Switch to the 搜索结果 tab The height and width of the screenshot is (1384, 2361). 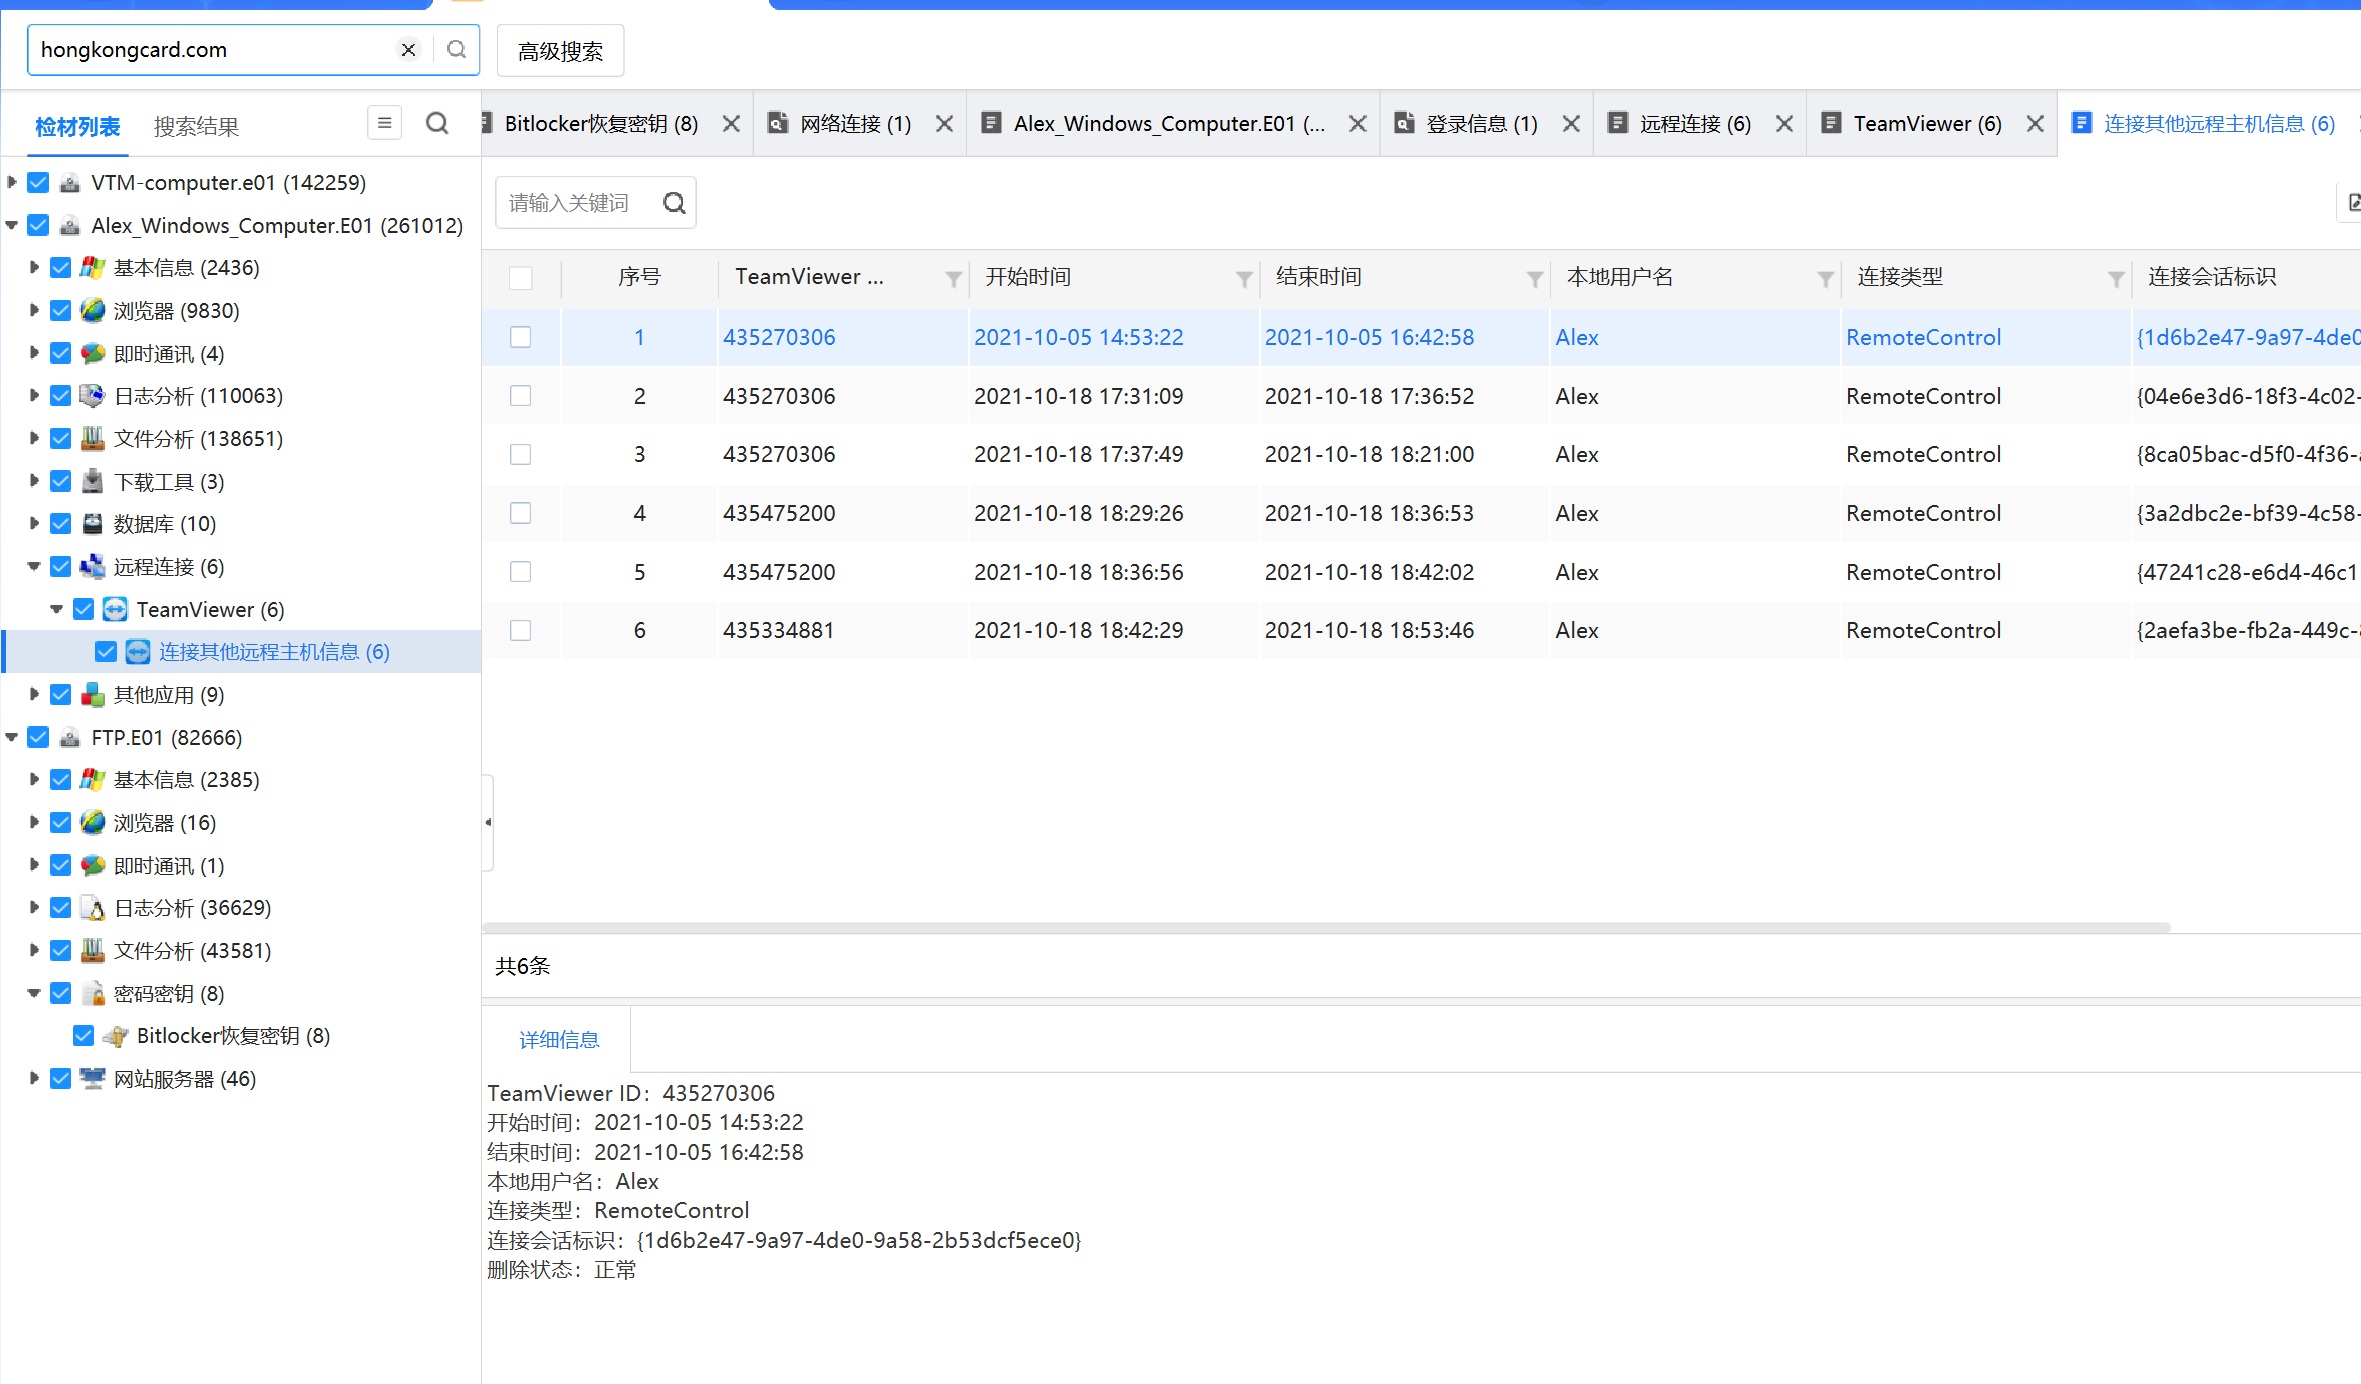tap(196, 127)
